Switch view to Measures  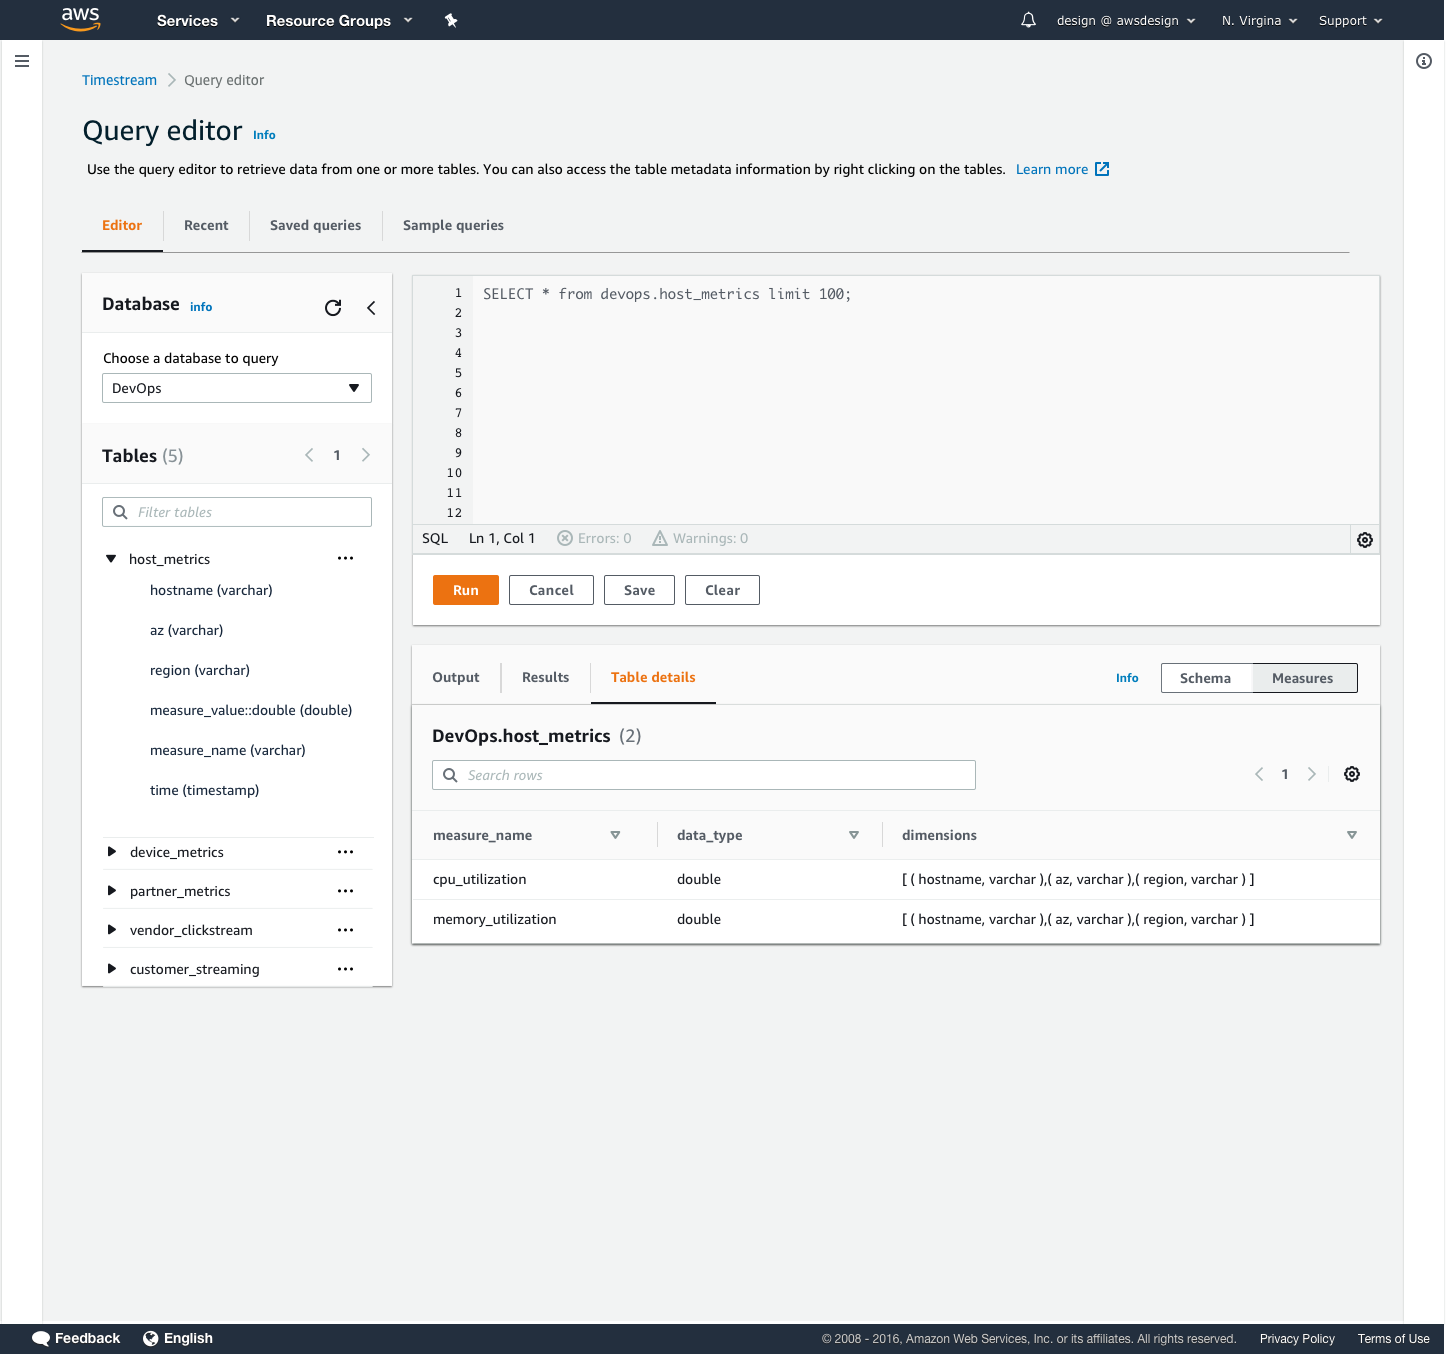pos(1304,678)
